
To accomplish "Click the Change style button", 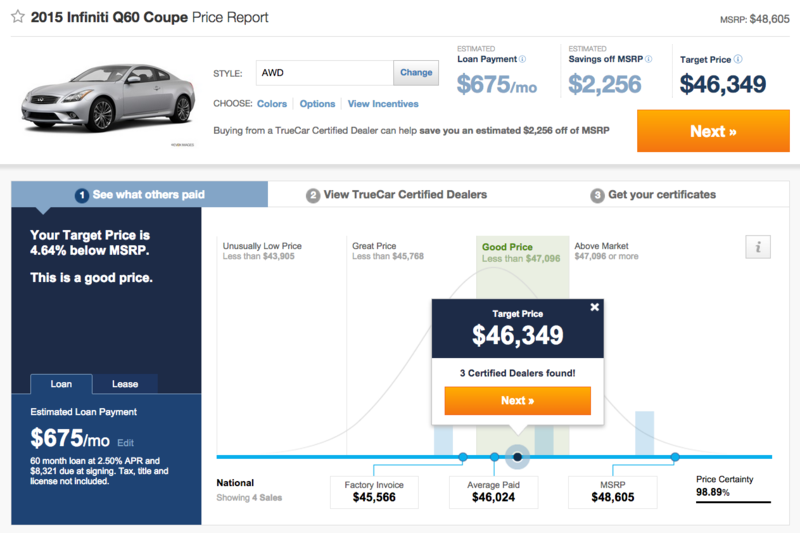I will coord(416,72).
